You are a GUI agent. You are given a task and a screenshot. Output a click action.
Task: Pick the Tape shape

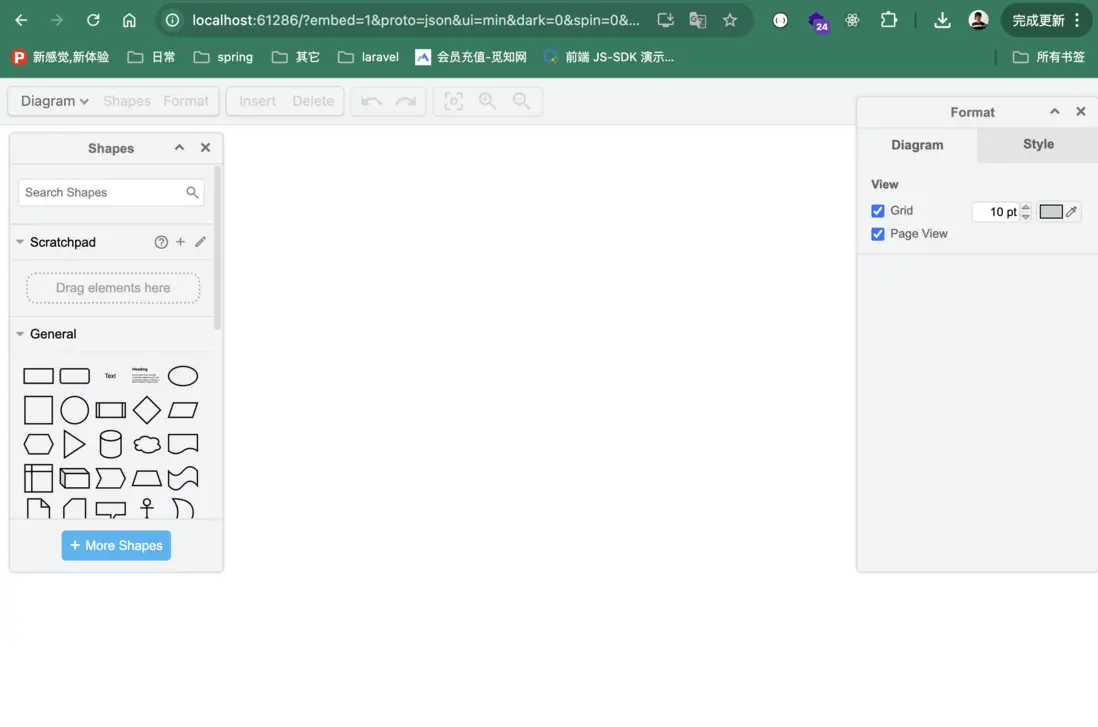183,478
